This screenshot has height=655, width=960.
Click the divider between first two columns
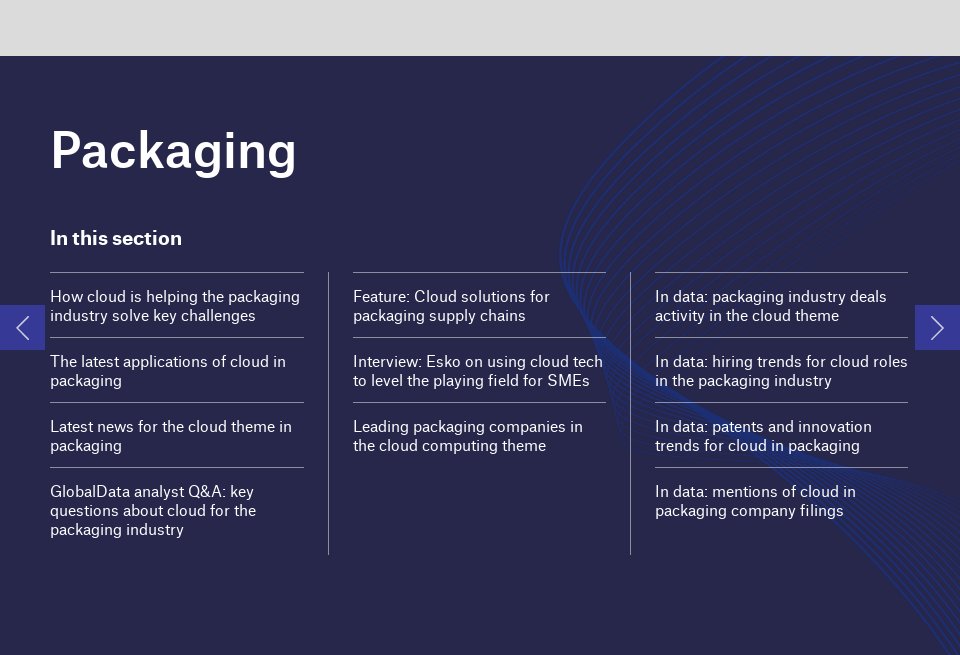tap(329, 410)
